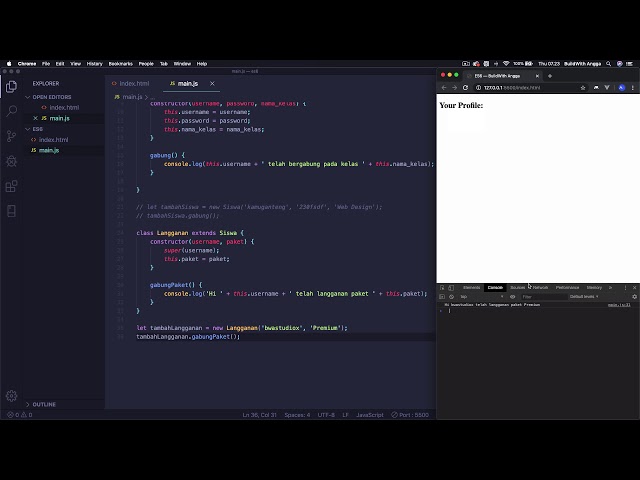Click the first extension icon next to the star

(x=596, y=88)
